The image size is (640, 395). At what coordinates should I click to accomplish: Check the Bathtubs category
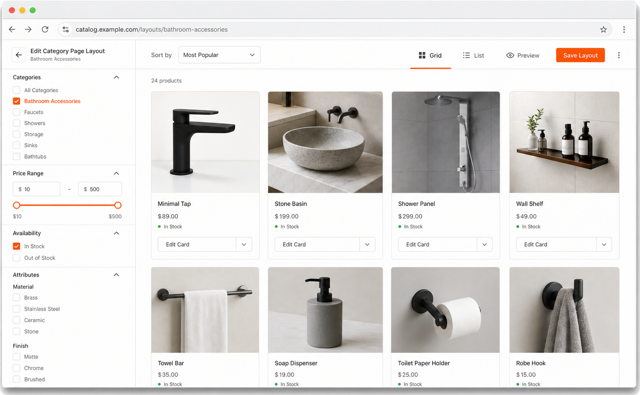coord(16,156)
